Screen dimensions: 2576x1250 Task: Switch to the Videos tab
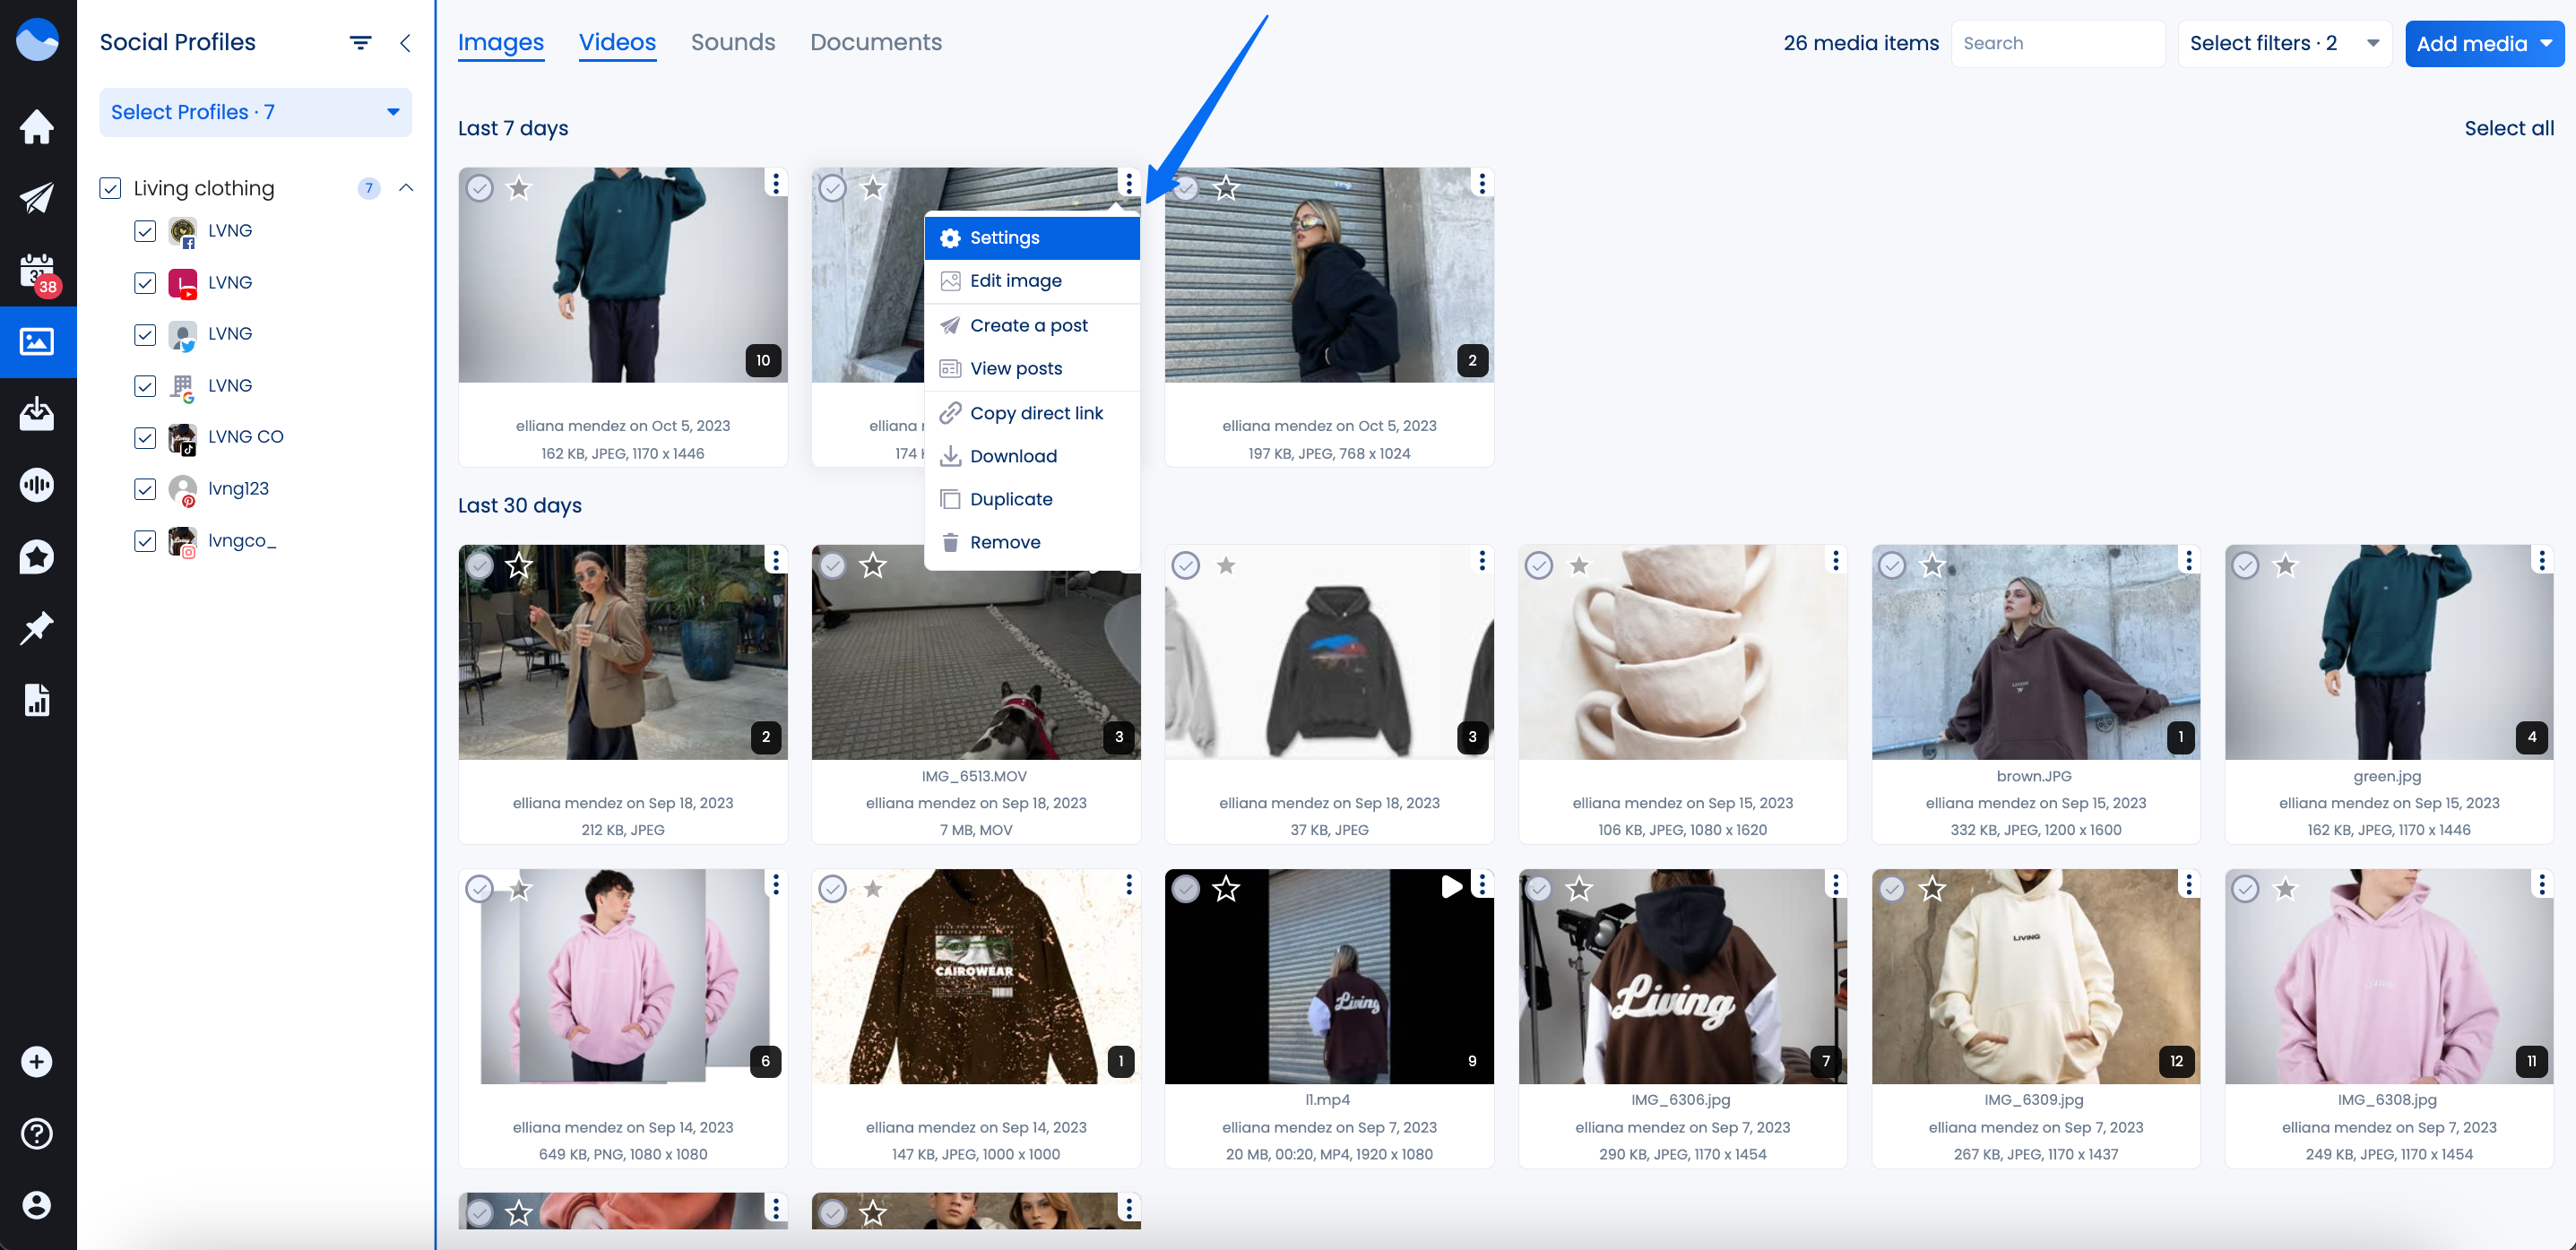coord(617,43)
